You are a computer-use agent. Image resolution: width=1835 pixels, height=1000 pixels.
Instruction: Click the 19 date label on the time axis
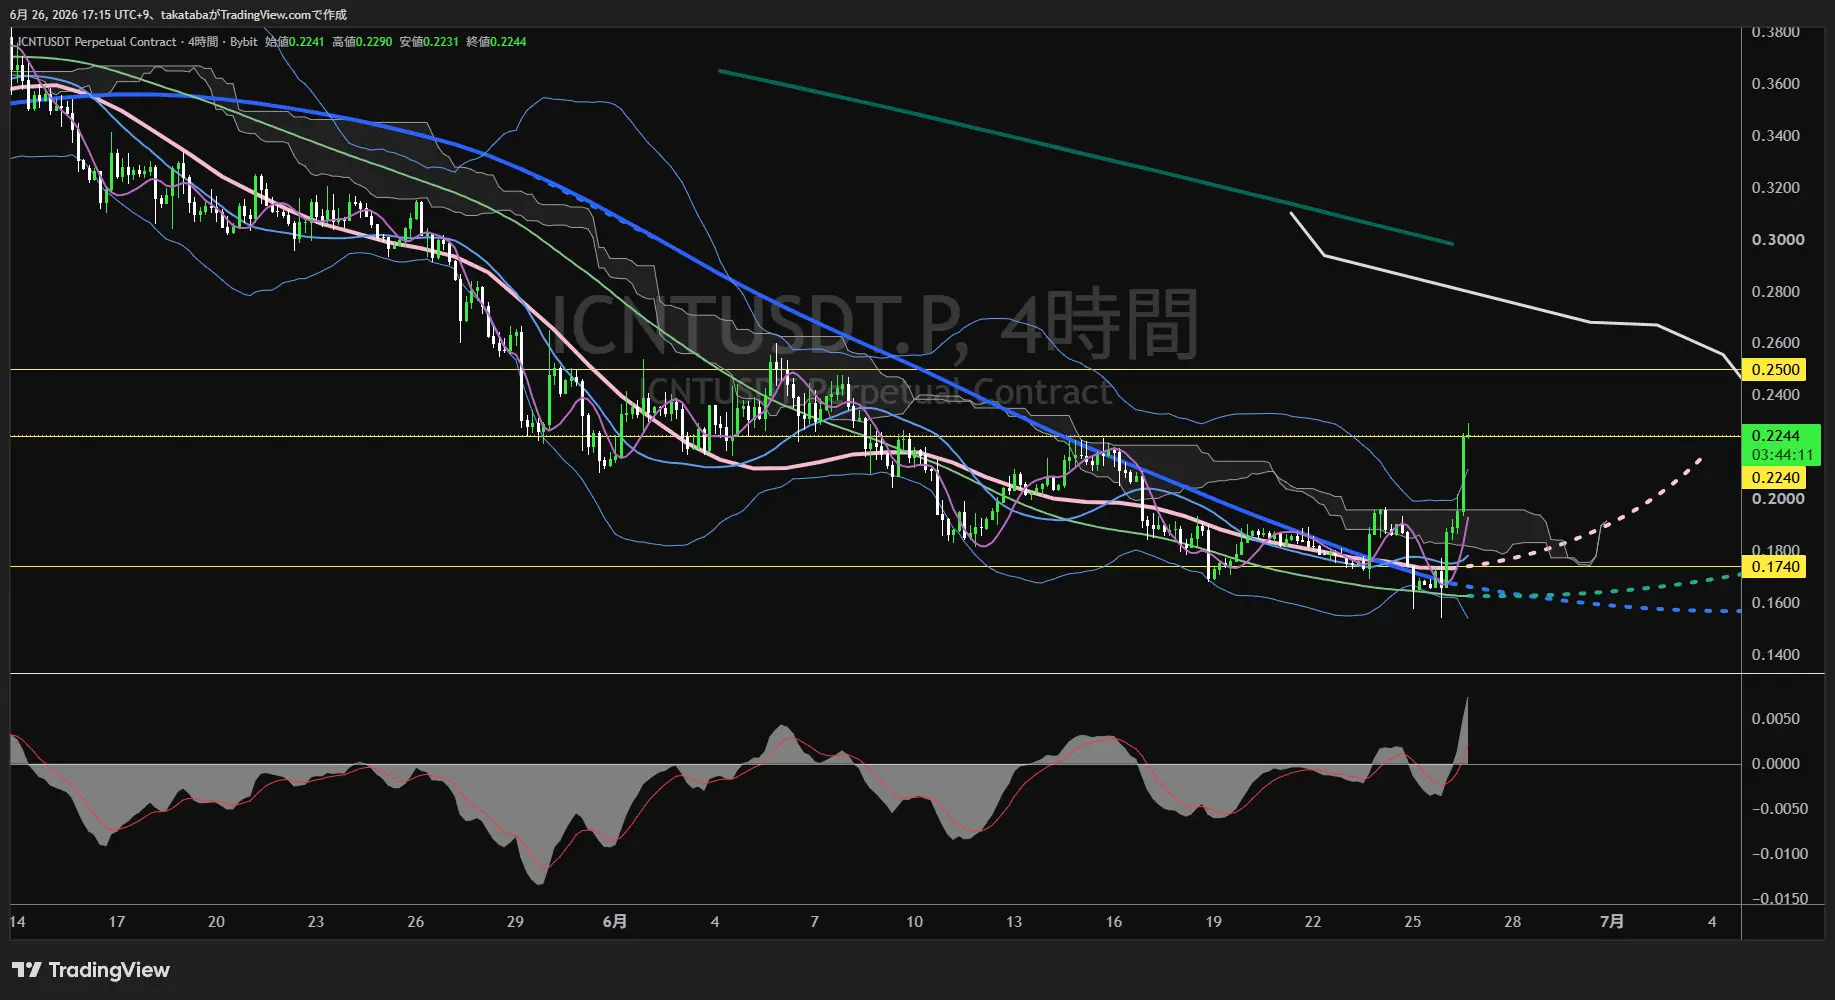(1213, 922)
